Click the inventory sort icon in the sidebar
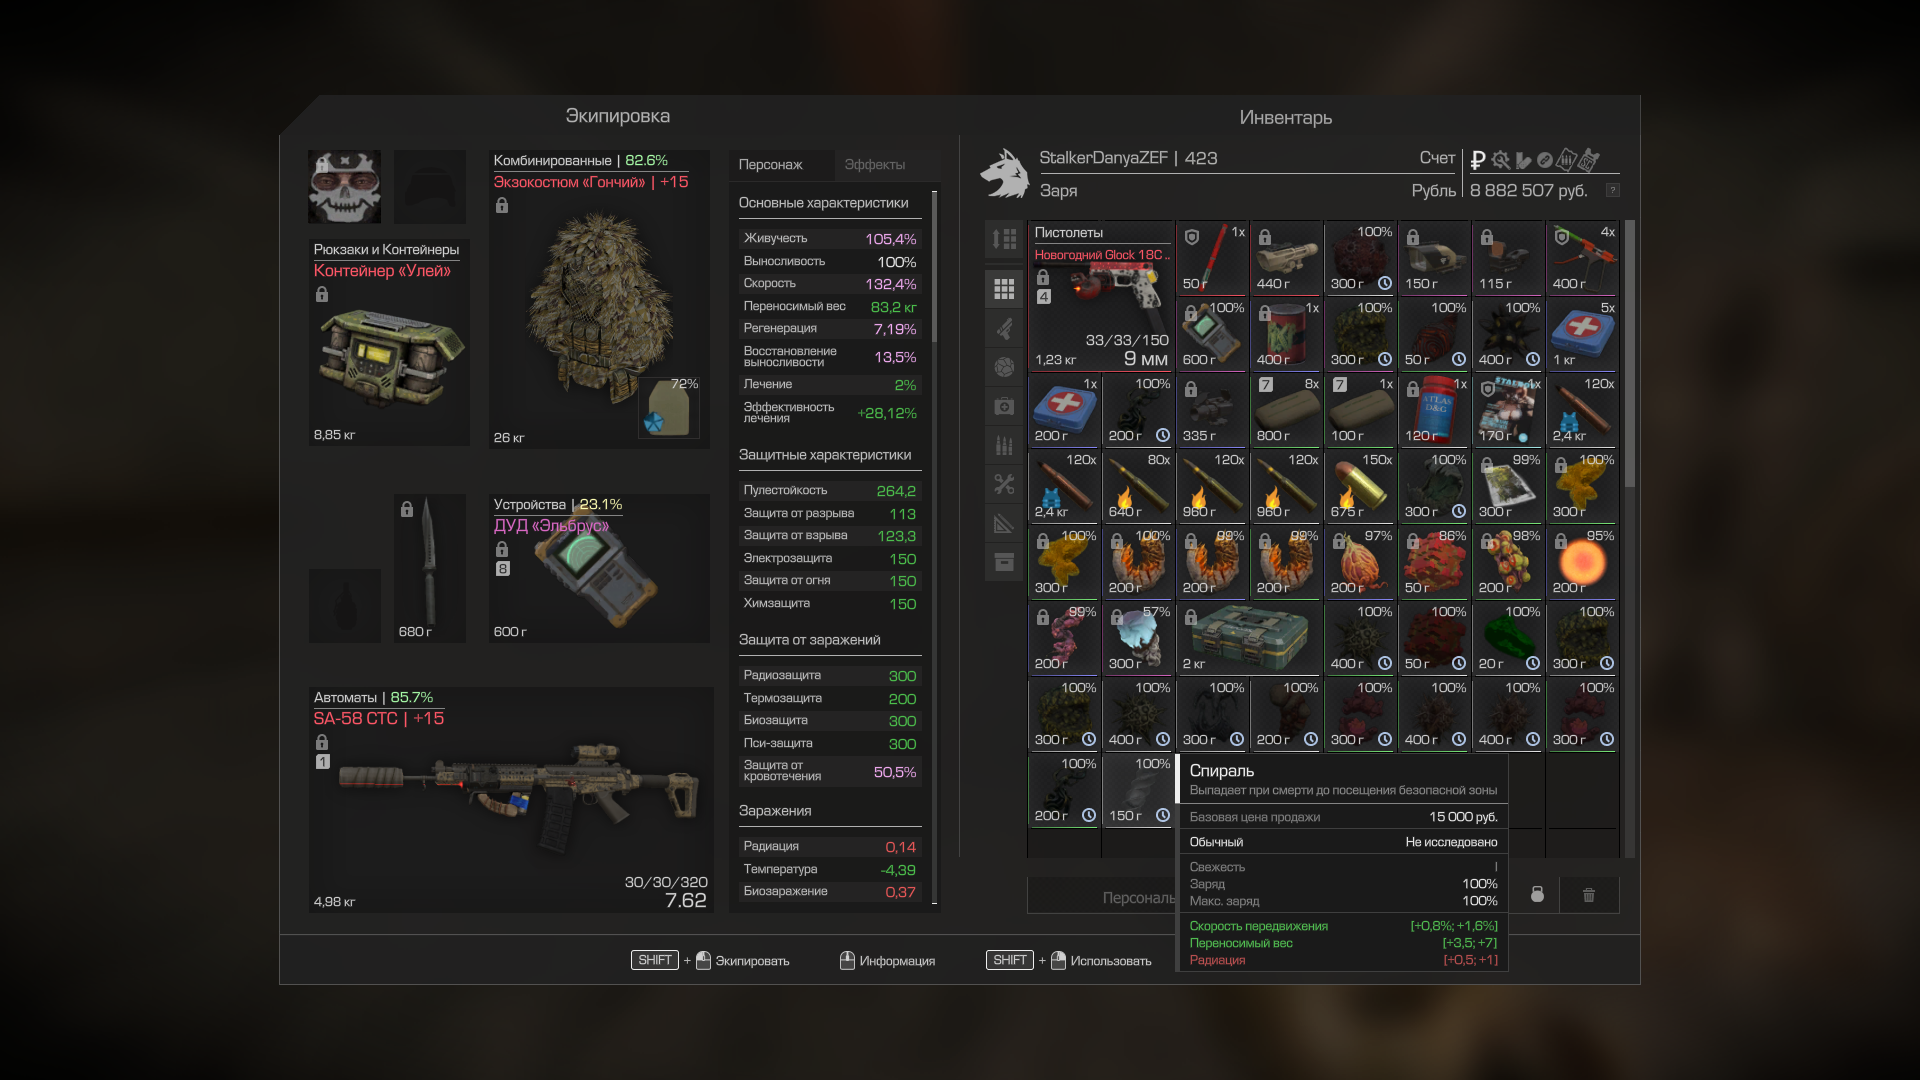Viewport: 1920px width, 1080px height. (1004, 239)
